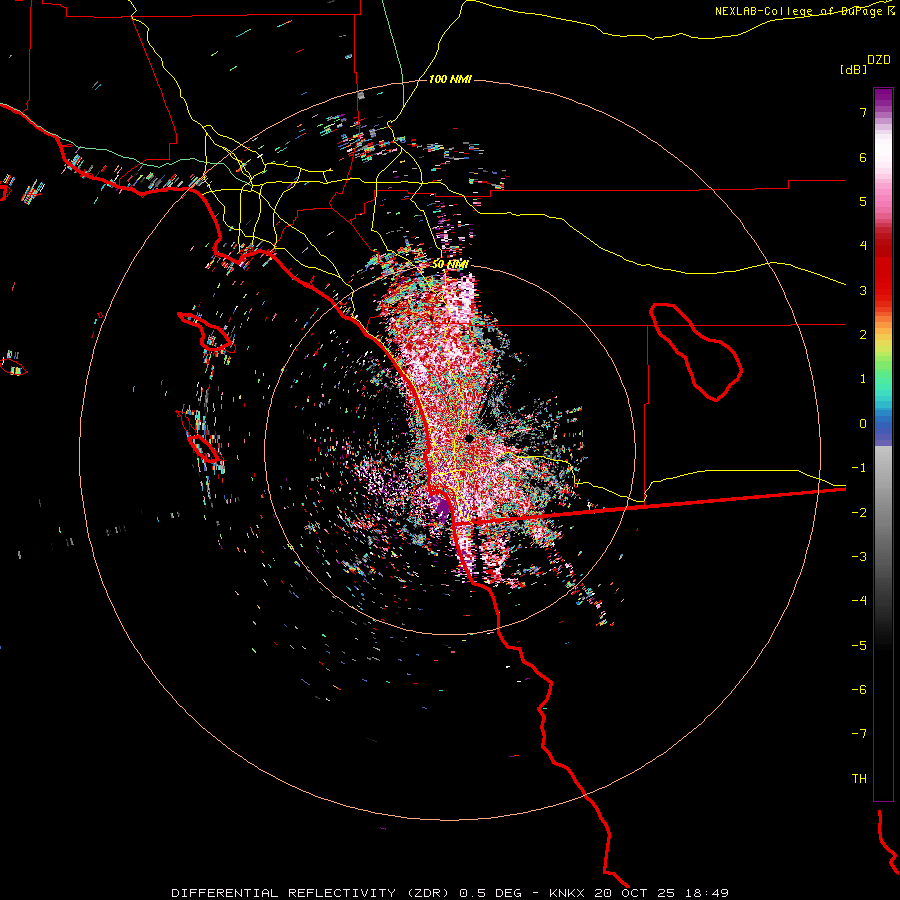Click the 18:49 timestamp
The width and height of the screenshot is (900, 900).
(709, 893)
